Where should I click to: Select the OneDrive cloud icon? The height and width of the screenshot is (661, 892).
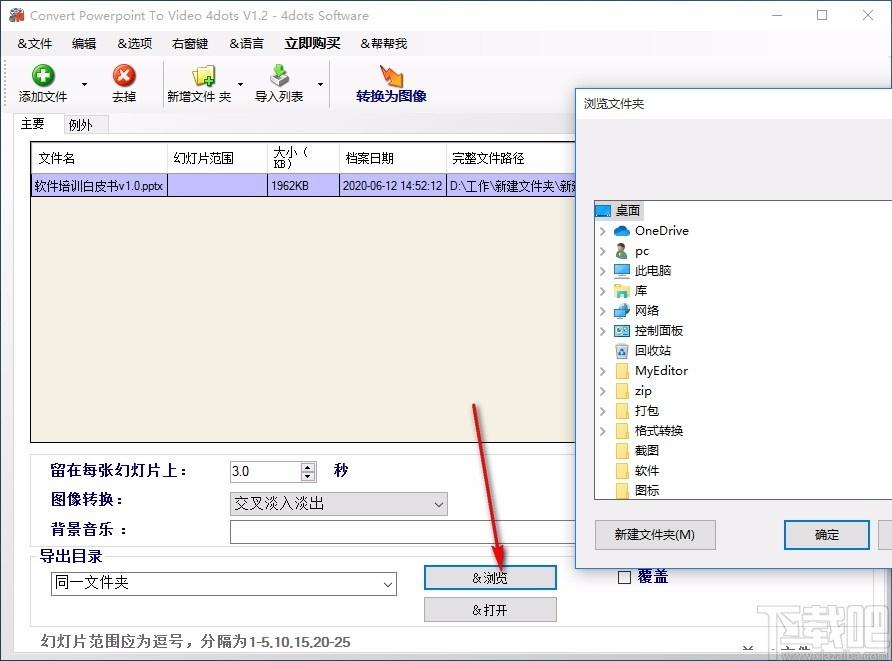tap(622, 231)
